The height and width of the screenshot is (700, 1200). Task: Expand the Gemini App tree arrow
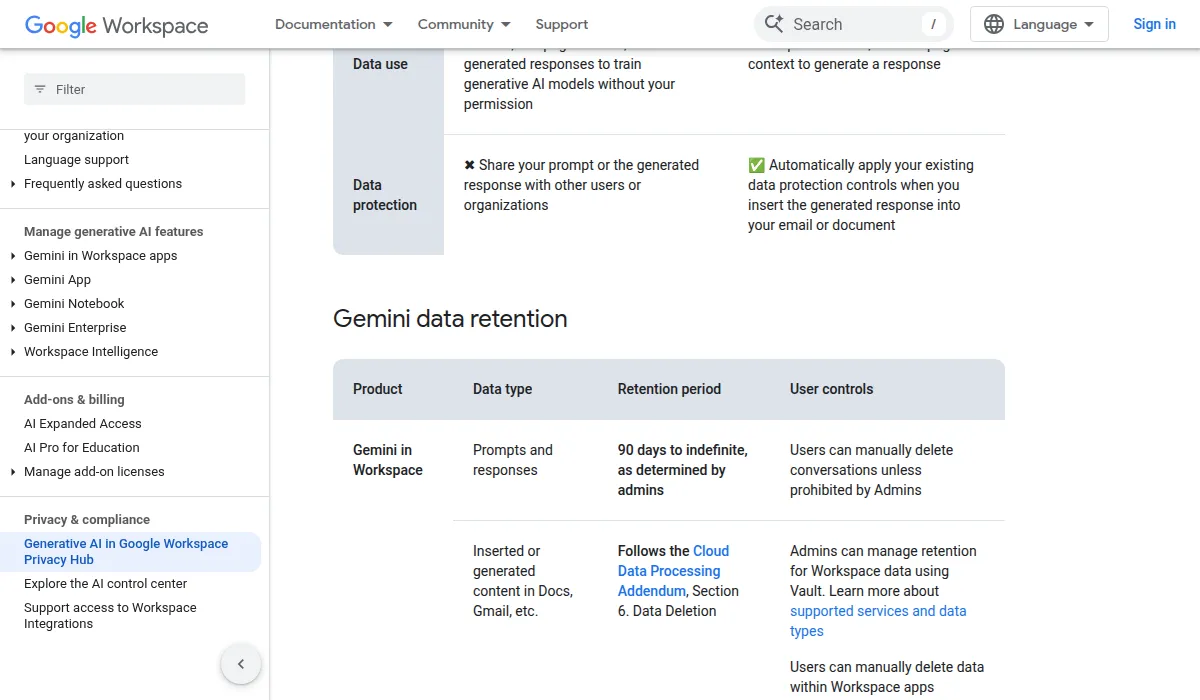[13, 280]
